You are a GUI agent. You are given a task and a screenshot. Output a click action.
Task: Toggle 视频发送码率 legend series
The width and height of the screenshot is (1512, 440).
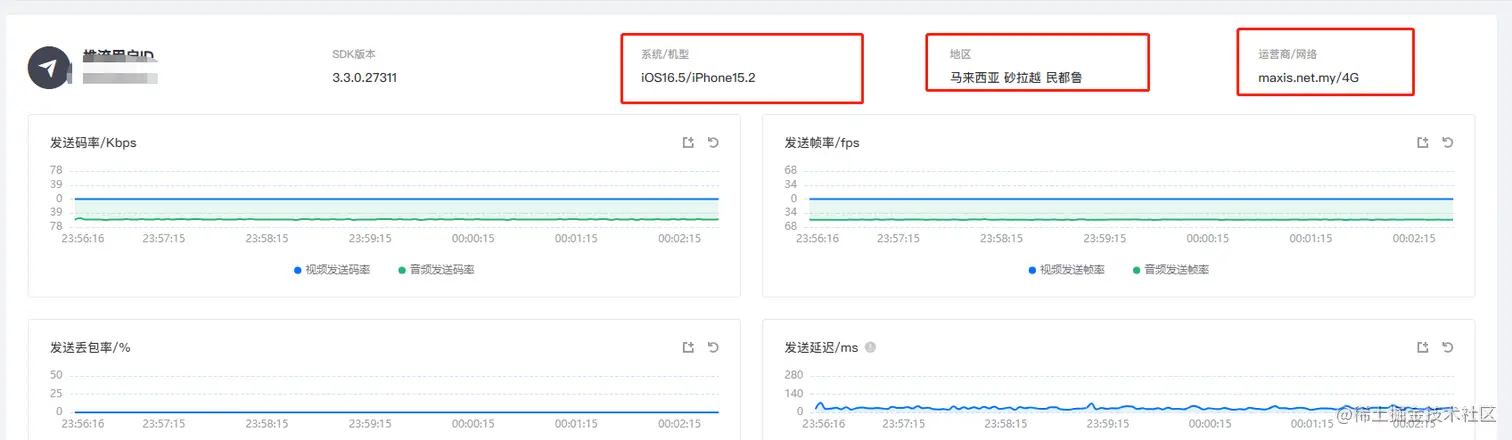pos(332,270)
